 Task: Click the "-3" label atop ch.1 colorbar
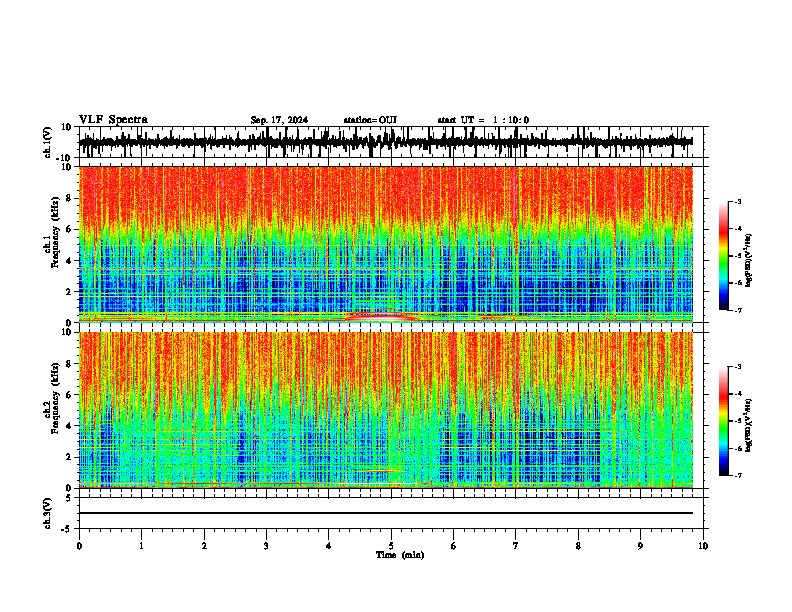tap(737, 201)
